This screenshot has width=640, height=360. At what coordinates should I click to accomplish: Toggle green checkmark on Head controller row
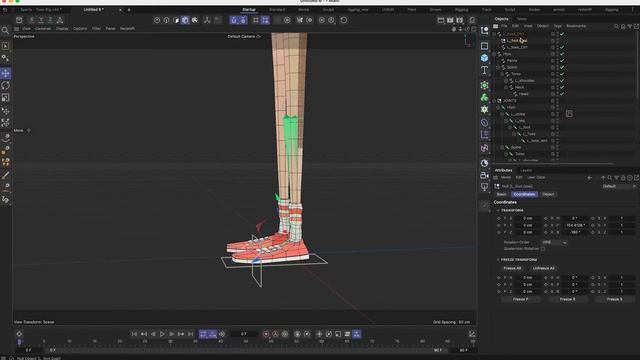pyautogui.click(x=562, y=94)
